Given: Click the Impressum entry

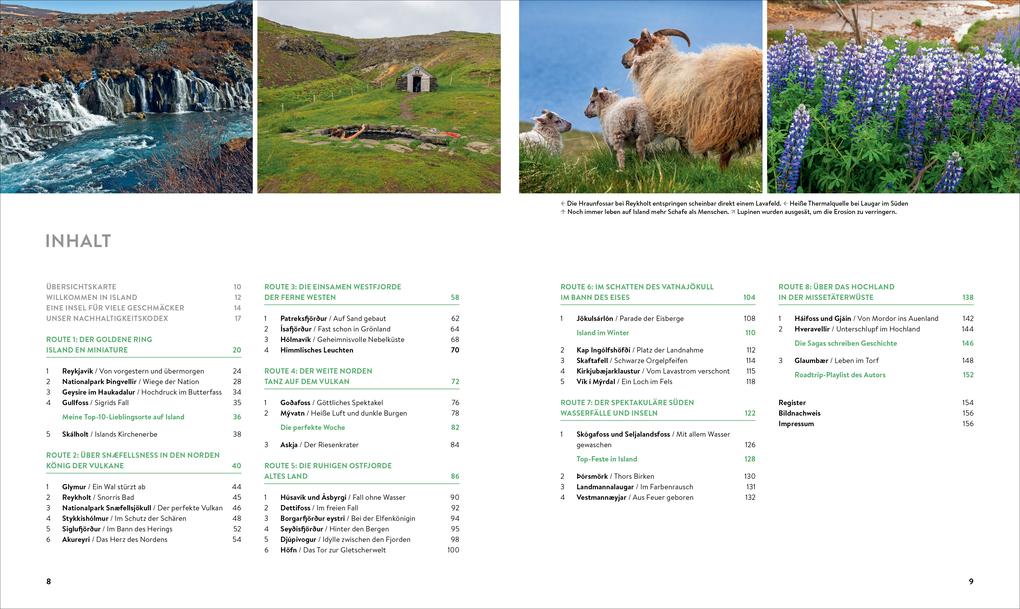Looking at the screenshot, I should click(x=796, y=424).
